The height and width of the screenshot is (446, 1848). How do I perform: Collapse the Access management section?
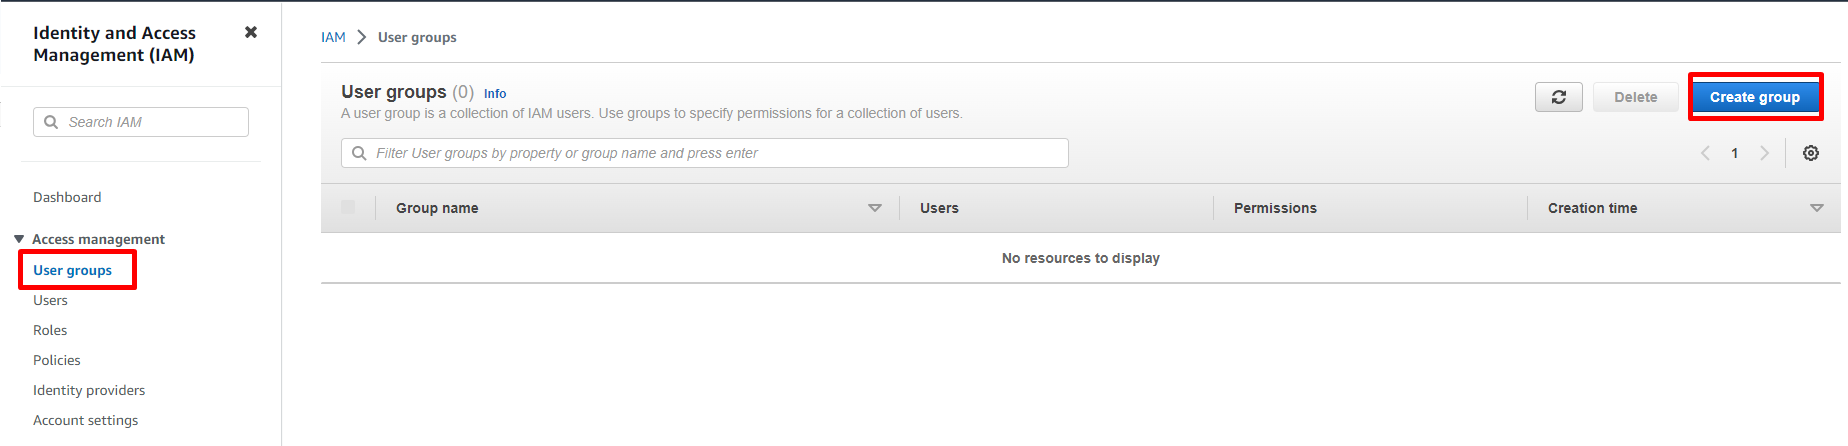click(19, 239)
